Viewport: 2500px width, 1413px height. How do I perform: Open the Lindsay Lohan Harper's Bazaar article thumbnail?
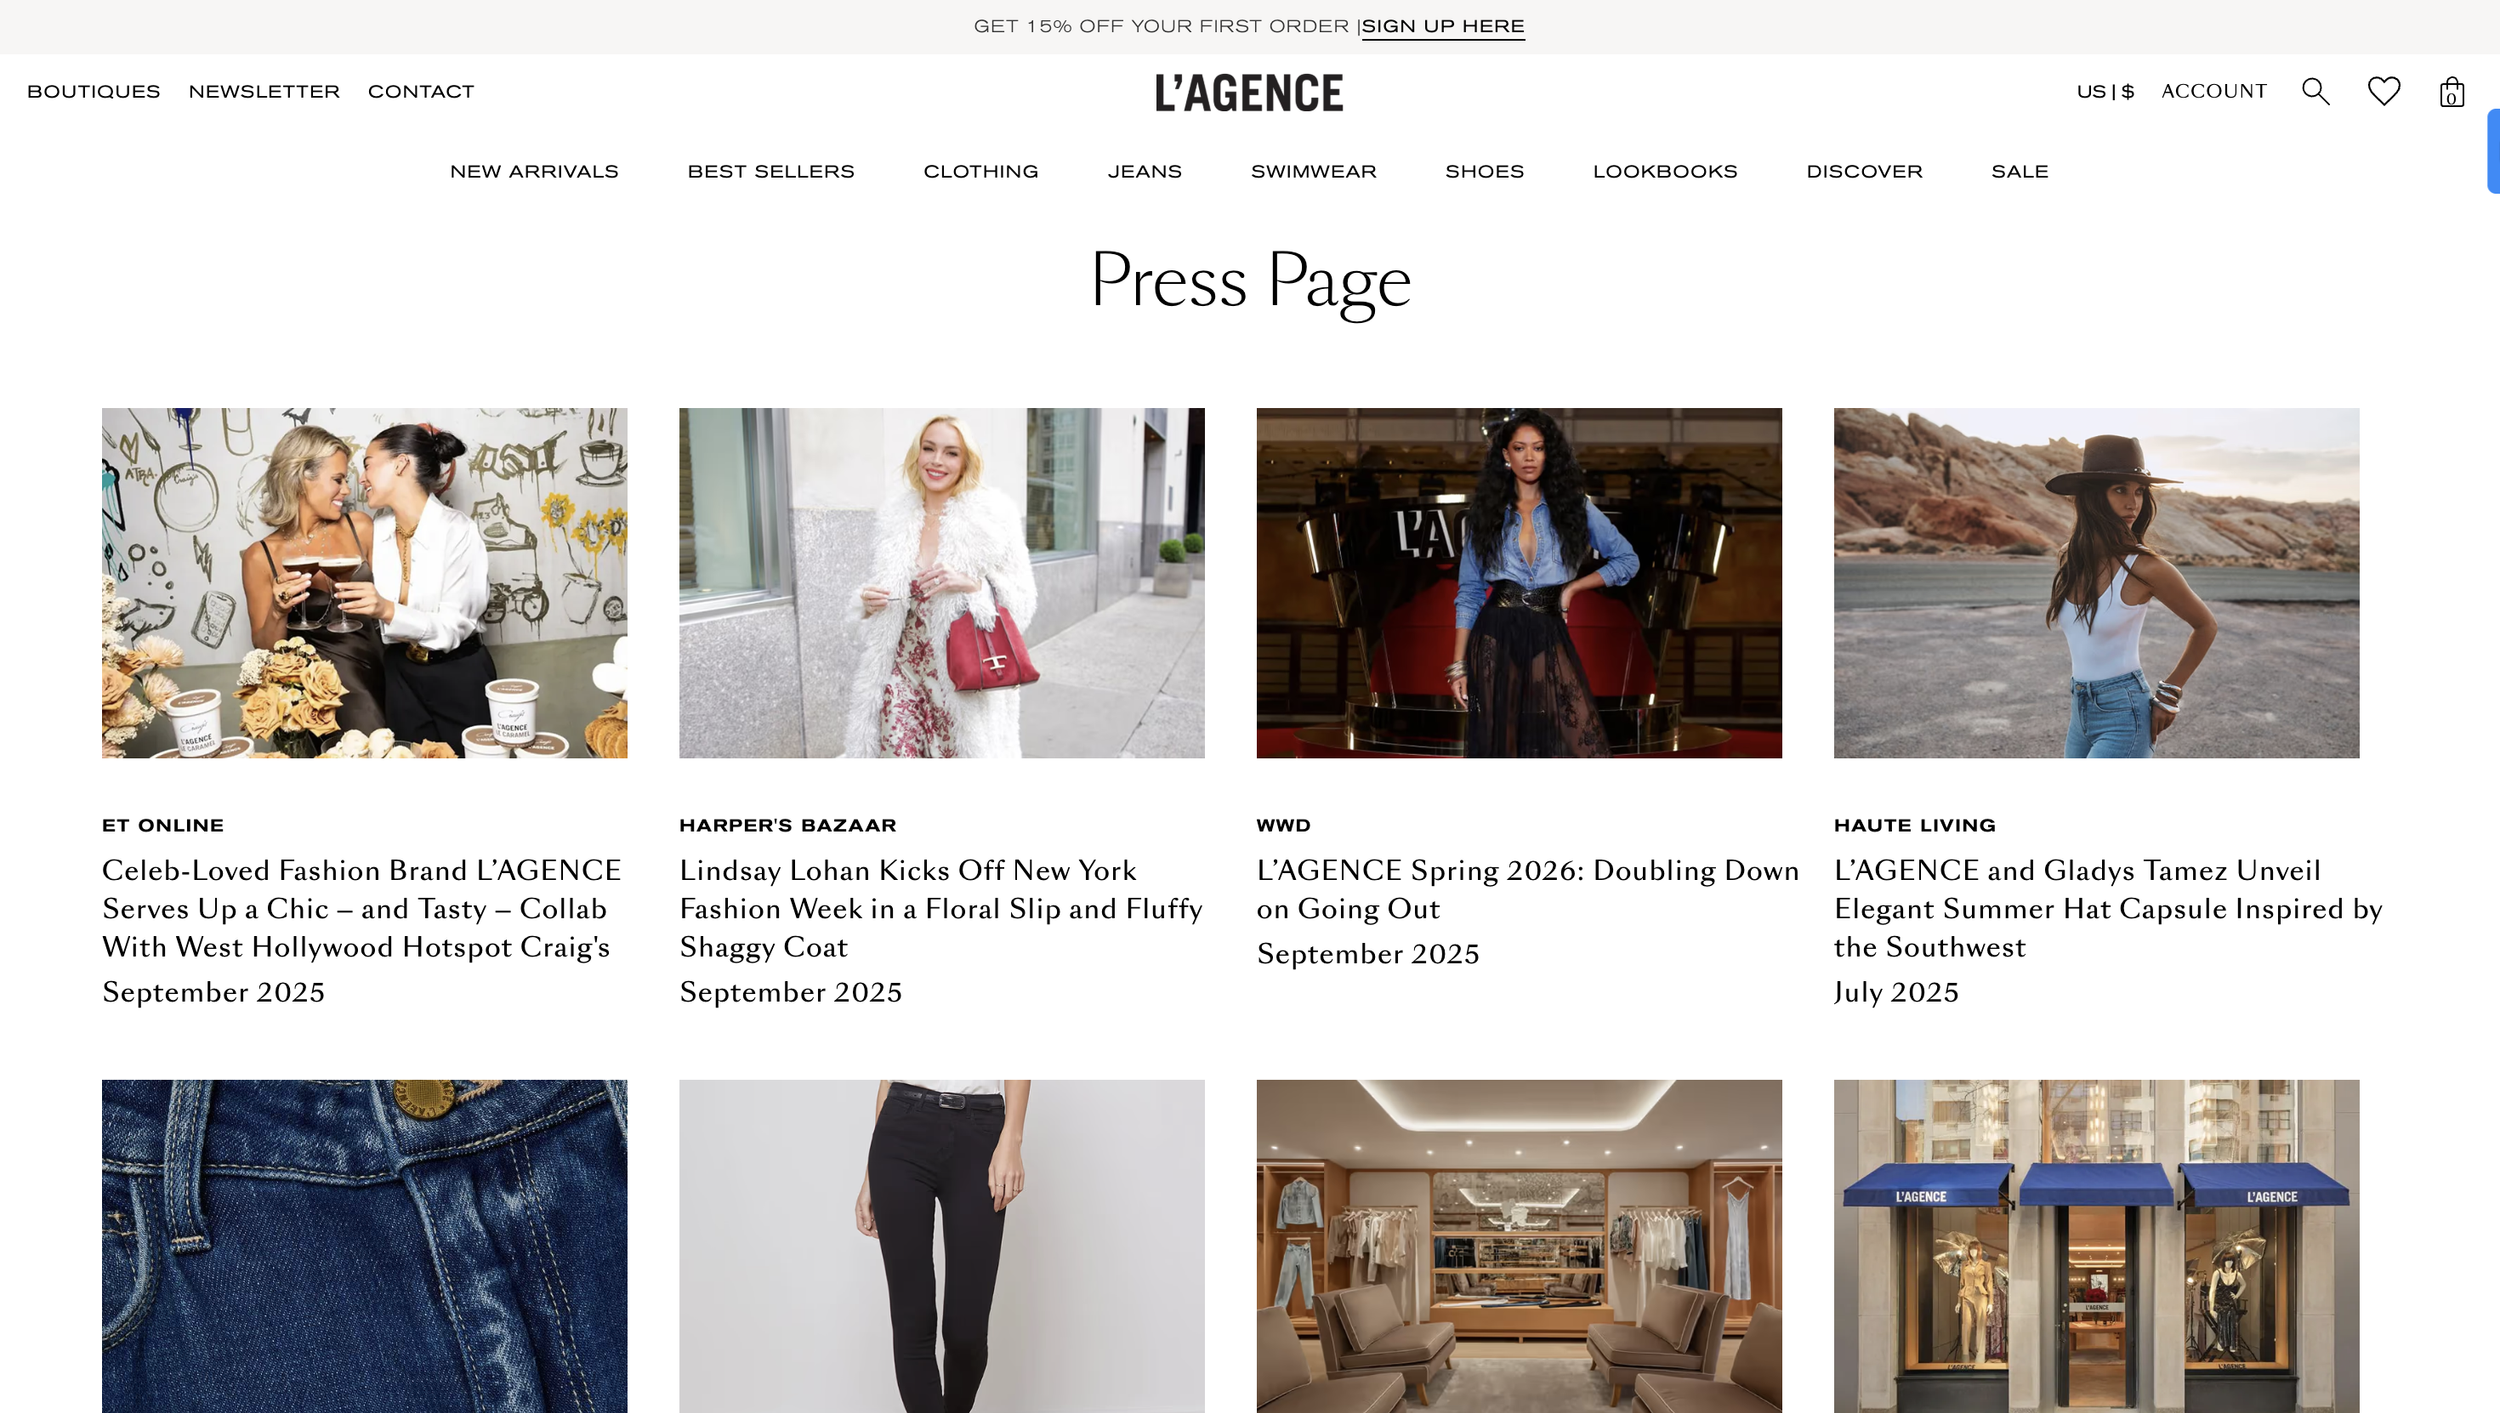point(941,582)
